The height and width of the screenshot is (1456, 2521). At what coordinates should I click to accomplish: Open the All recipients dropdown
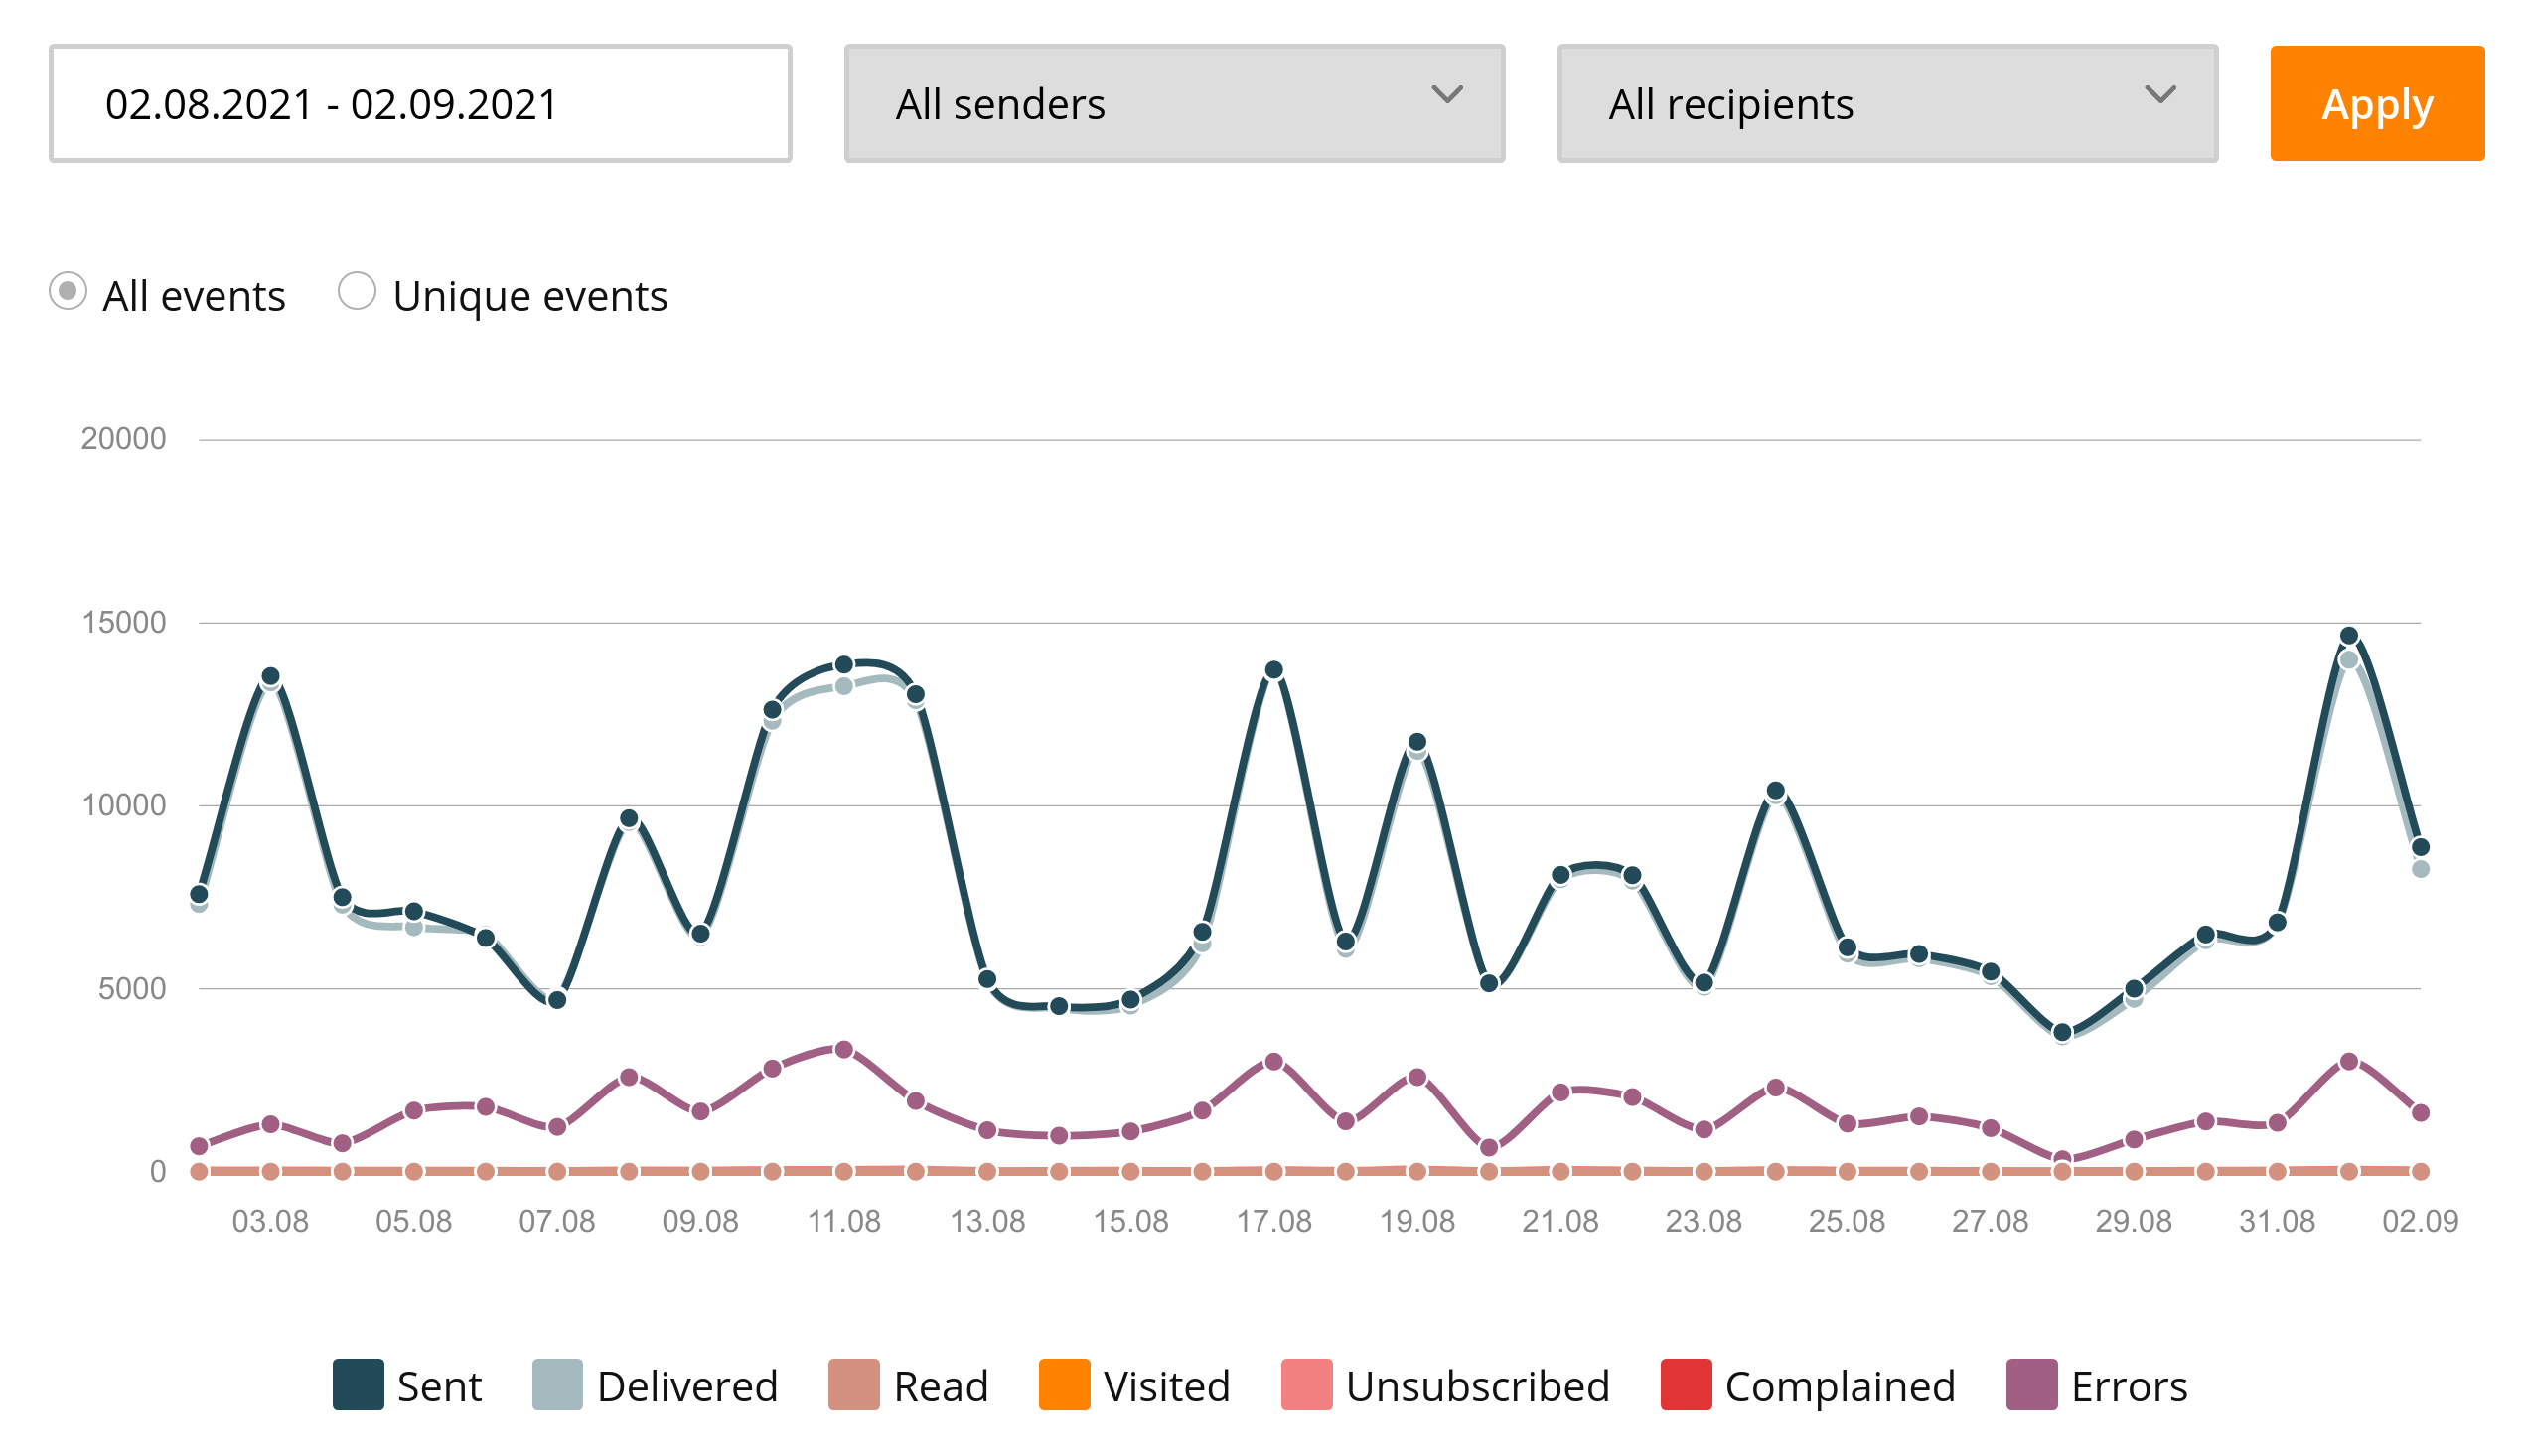click(1887, 103)
